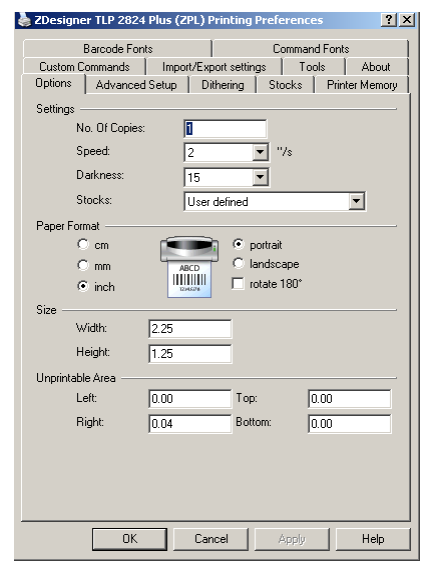Open the Import/Export settings tab
This screenshot has height=571, width=435.
(x=214, y=67)
